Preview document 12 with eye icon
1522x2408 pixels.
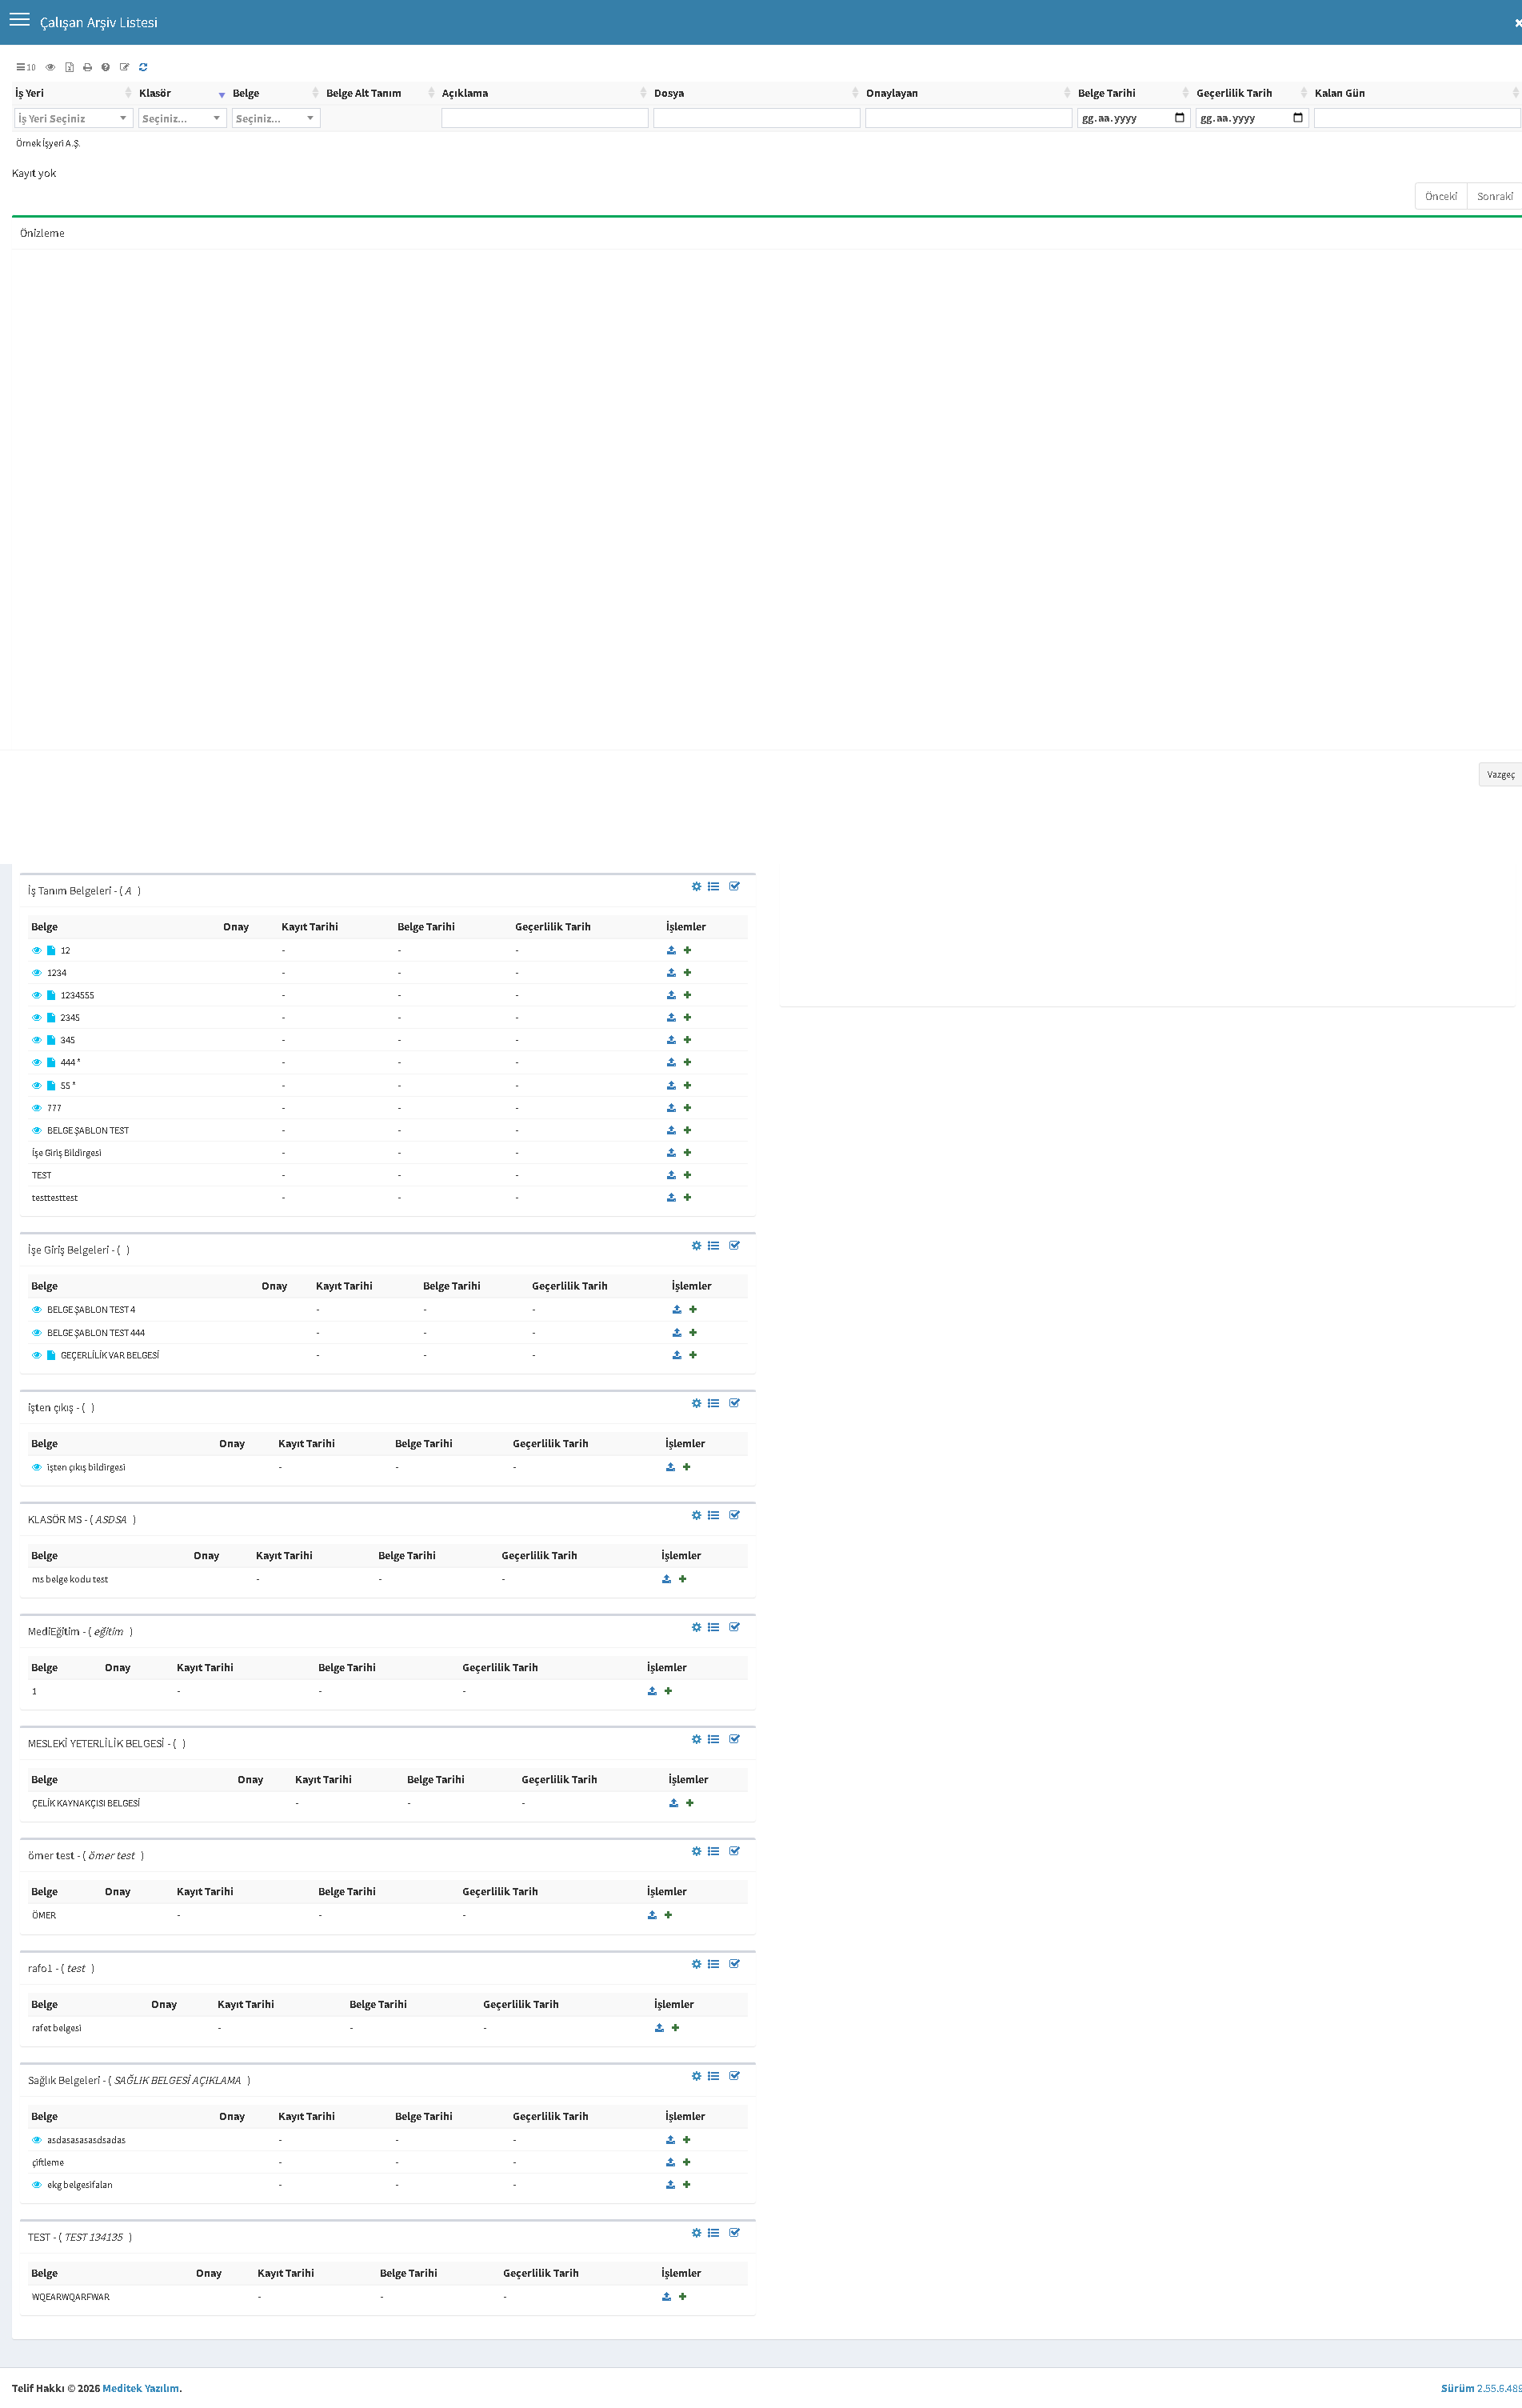(x=37, y=950)
